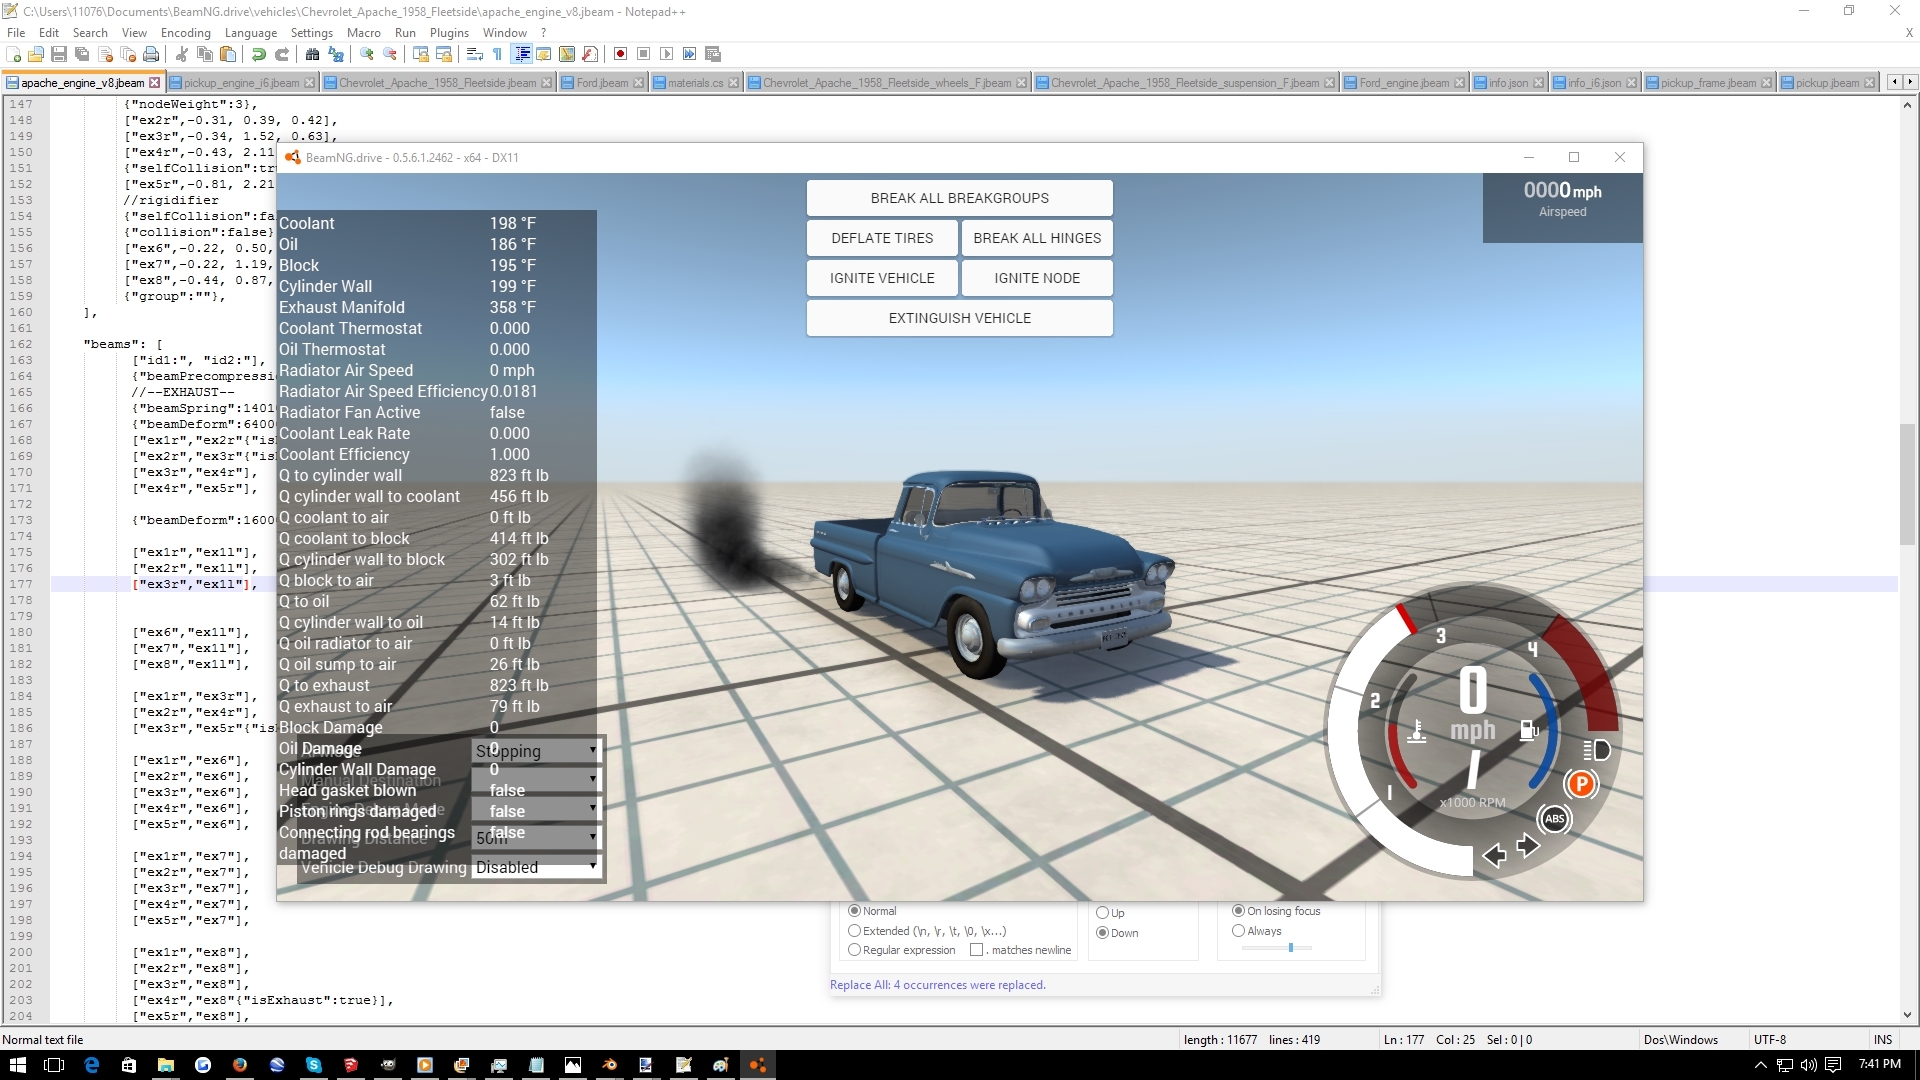Screen dimensions: 1920x1080
Task: Open Firefox from the taskbar
Action: tap(240, 1065)
